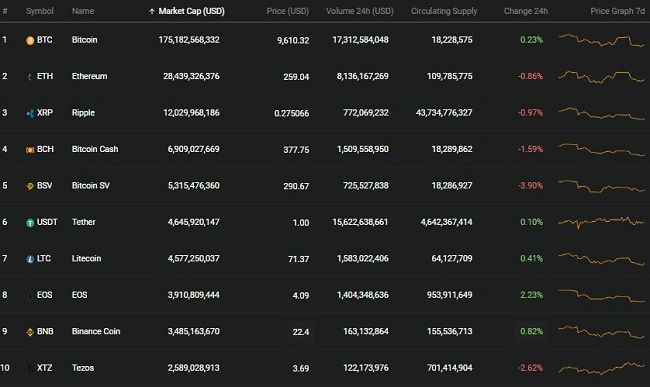Sort by Change 24h column header
Screen dimensions: 650x387
[526, 11]
